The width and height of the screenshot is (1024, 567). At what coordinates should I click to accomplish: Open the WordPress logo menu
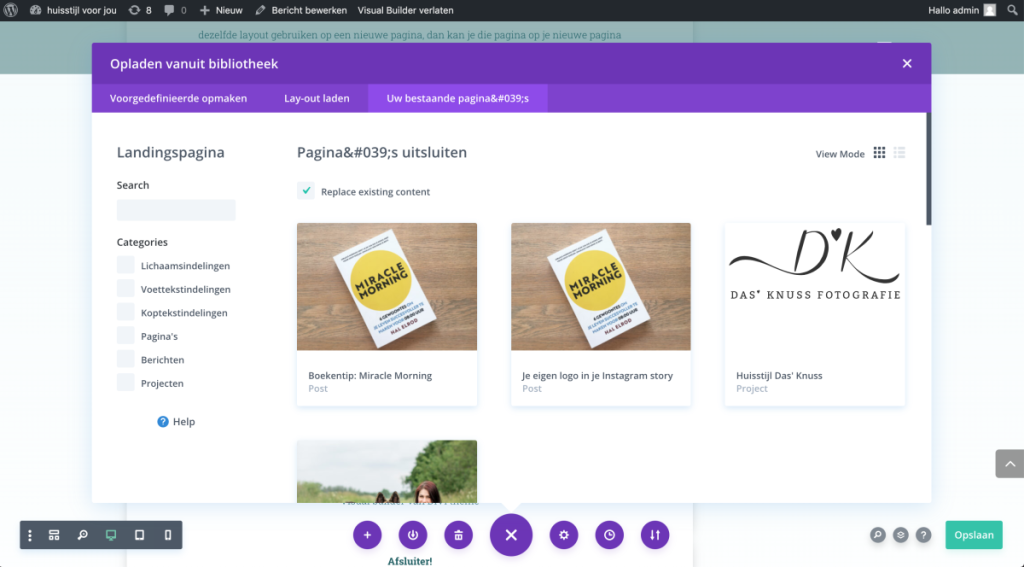pyautogui.click(x=11, y=10)
